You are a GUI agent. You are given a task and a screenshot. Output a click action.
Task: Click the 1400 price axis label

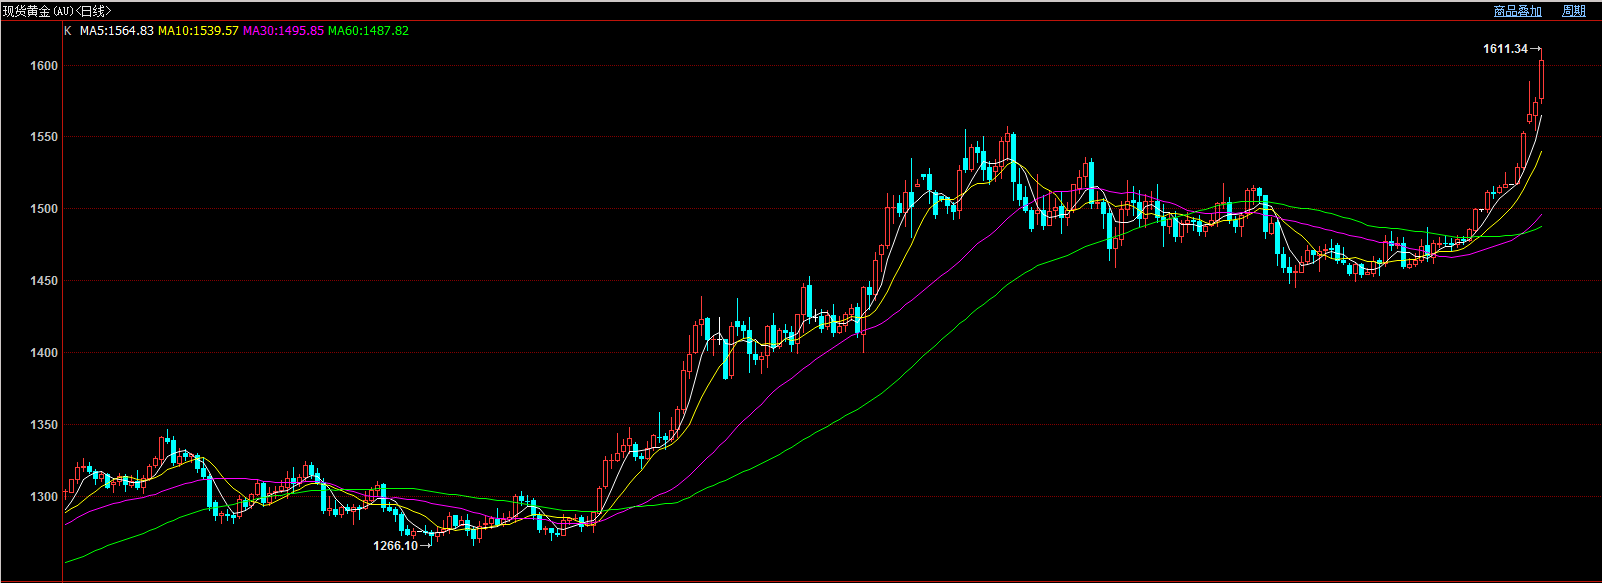[x=44, y=353]
